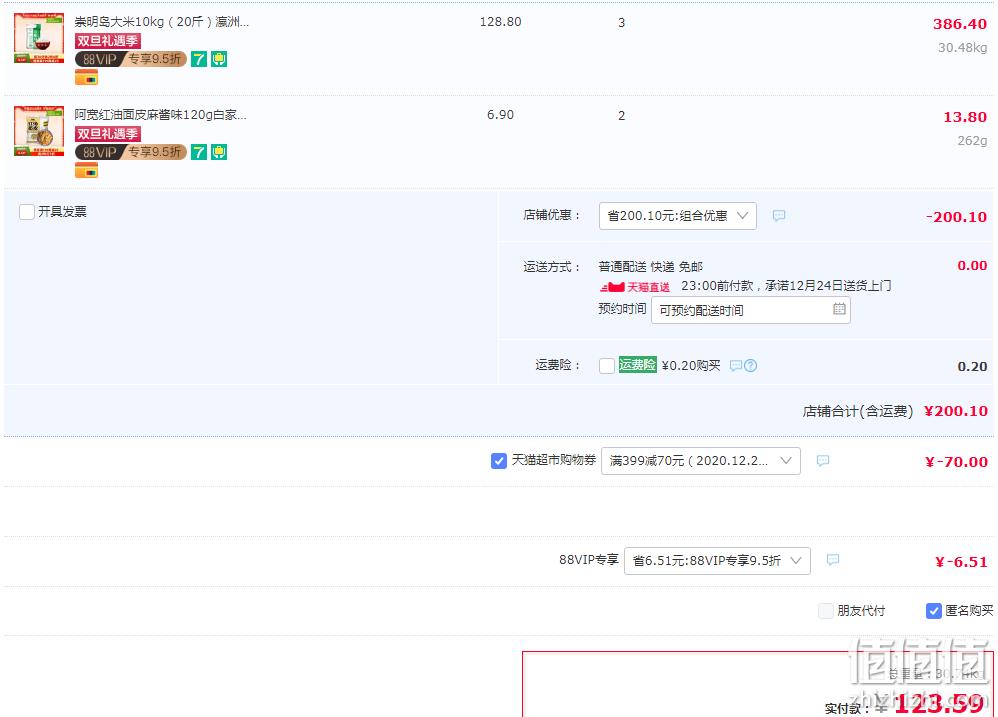Open the 崇明岛大米10kg product title link
The image size is (998, 717).
(162, 22)
